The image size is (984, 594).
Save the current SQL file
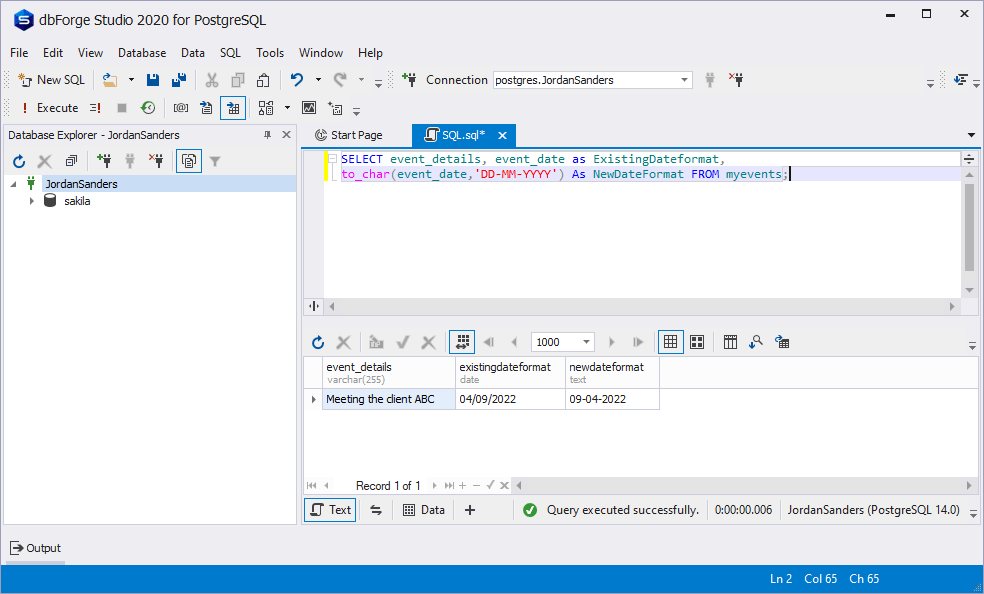tap(152, 79)
